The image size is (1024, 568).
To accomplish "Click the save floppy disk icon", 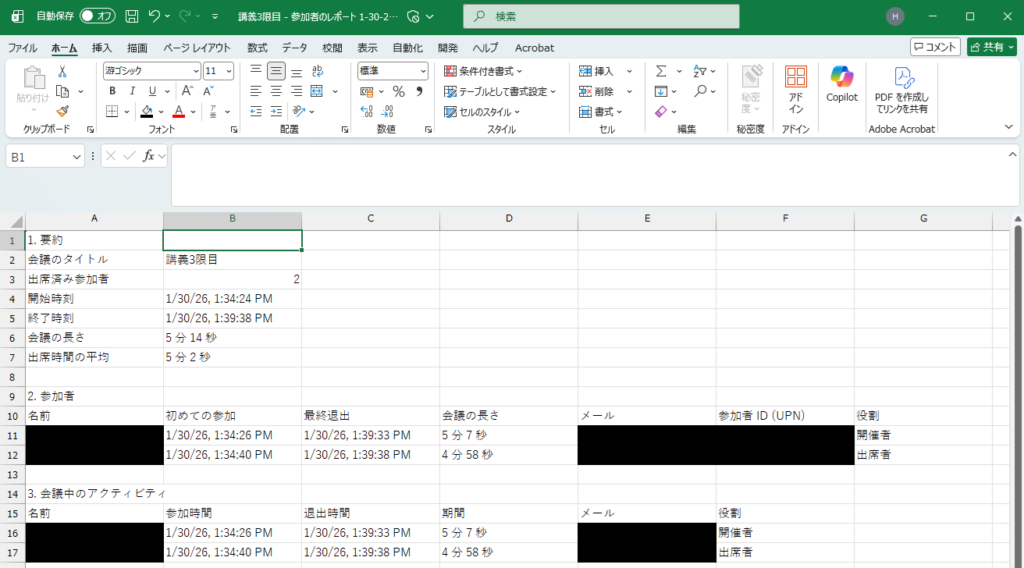I will pos(133,17).
